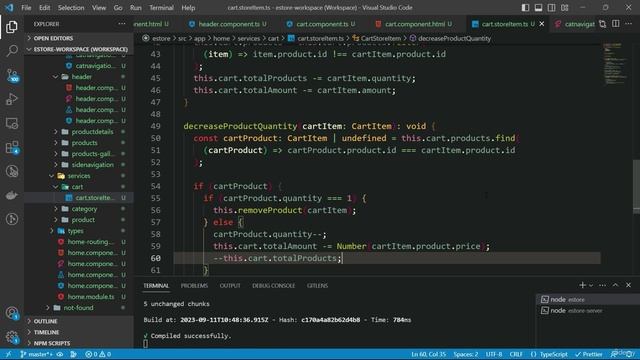Image resolution: width=640 pixels, height=360 pixels.
Task: Open the Selection menu
Action: click(x=71, y=8)
